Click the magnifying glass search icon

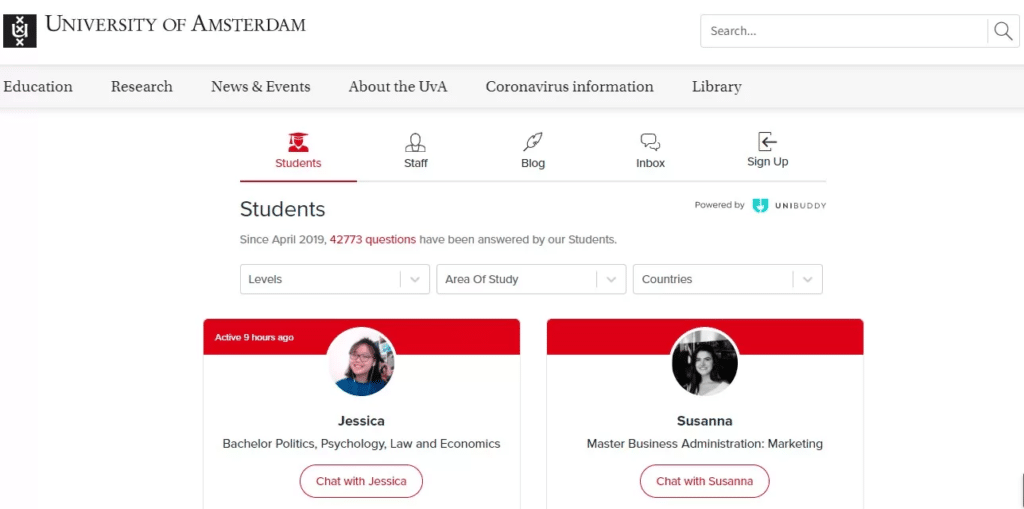coord(1003,31)
